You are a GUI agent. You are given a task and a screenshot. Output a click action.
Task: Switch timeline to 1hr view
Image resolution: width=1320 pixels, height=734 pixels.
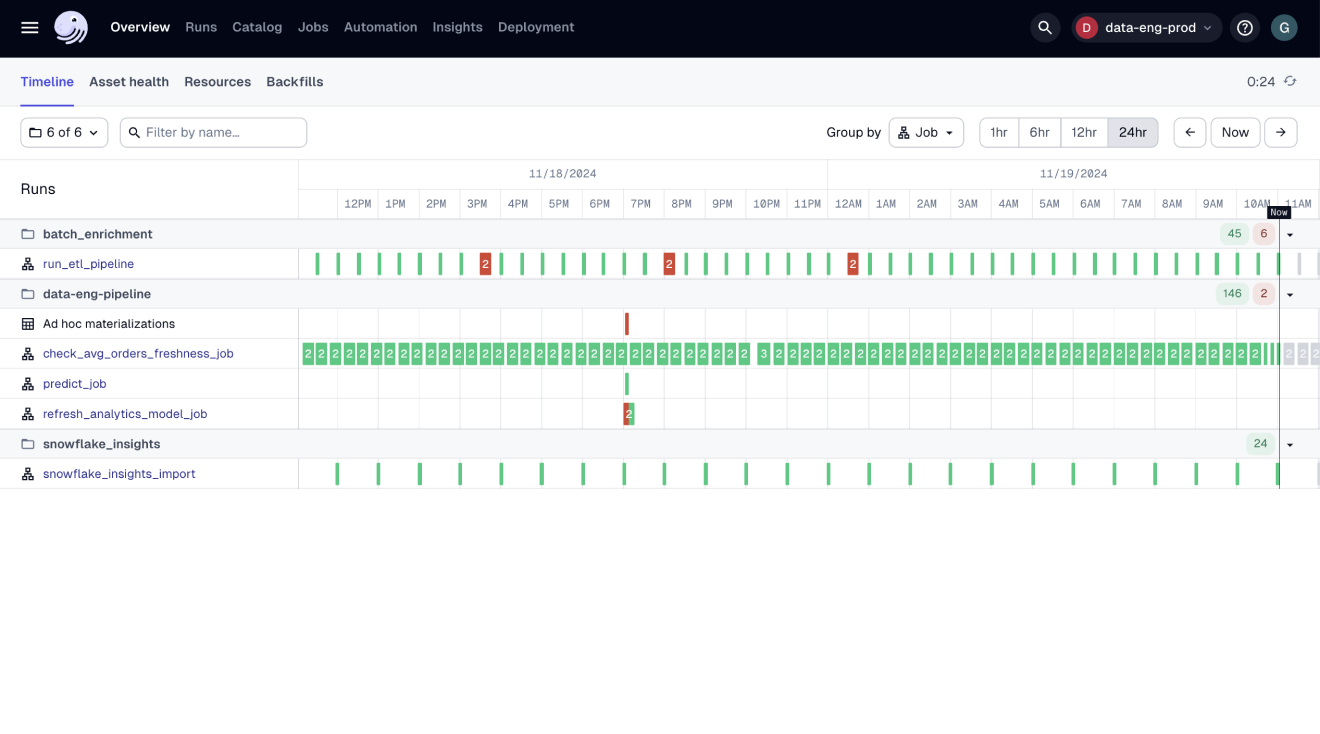(x=998, y=132)
